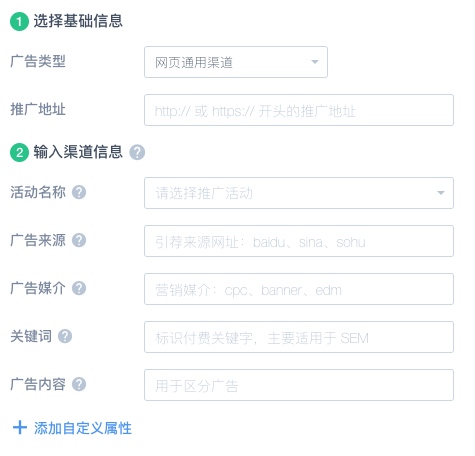Click the help icon beside 活动名称

point(79,192)
